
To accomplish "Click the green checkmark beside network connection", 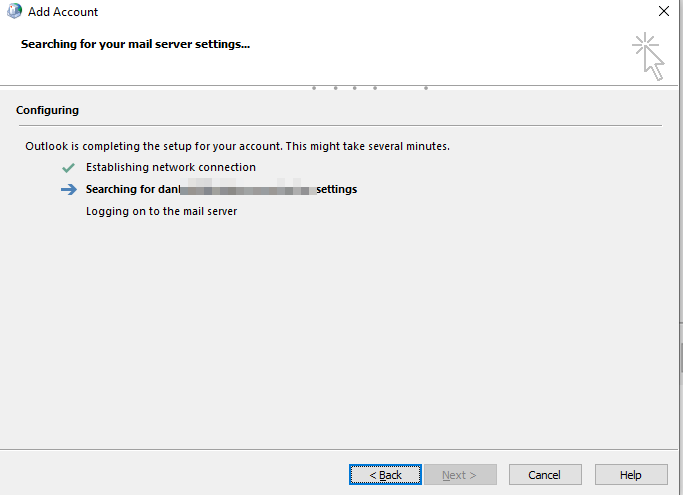I will 68,167.
